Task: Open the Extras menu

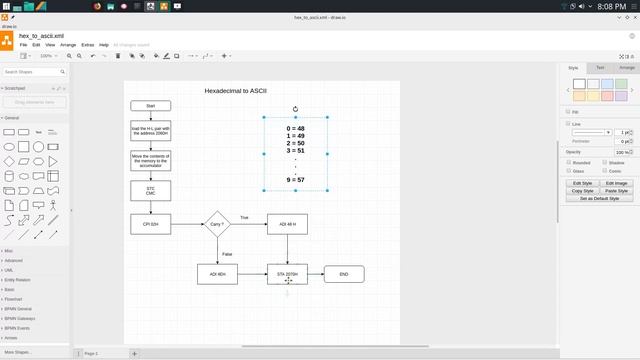Action: pyautogui.click(x=88, y=45)
